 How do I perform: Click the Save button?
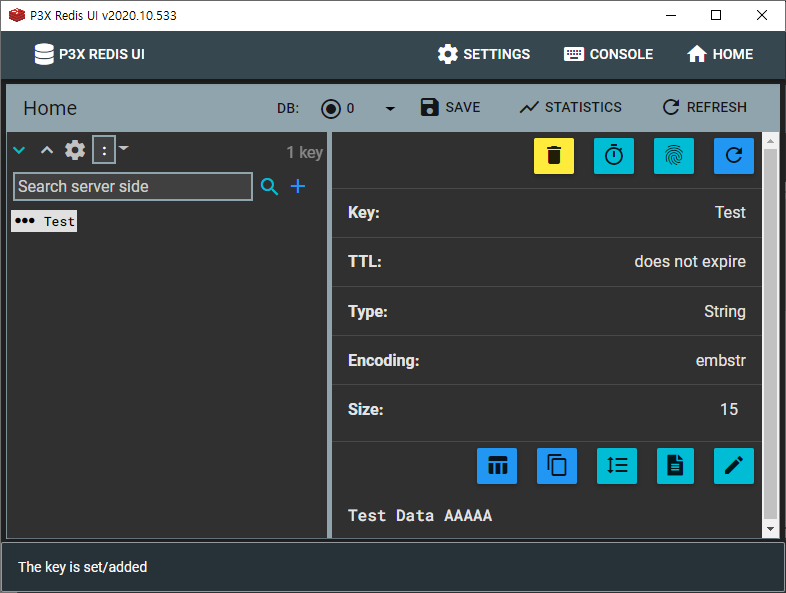click(x=450, y=107)
